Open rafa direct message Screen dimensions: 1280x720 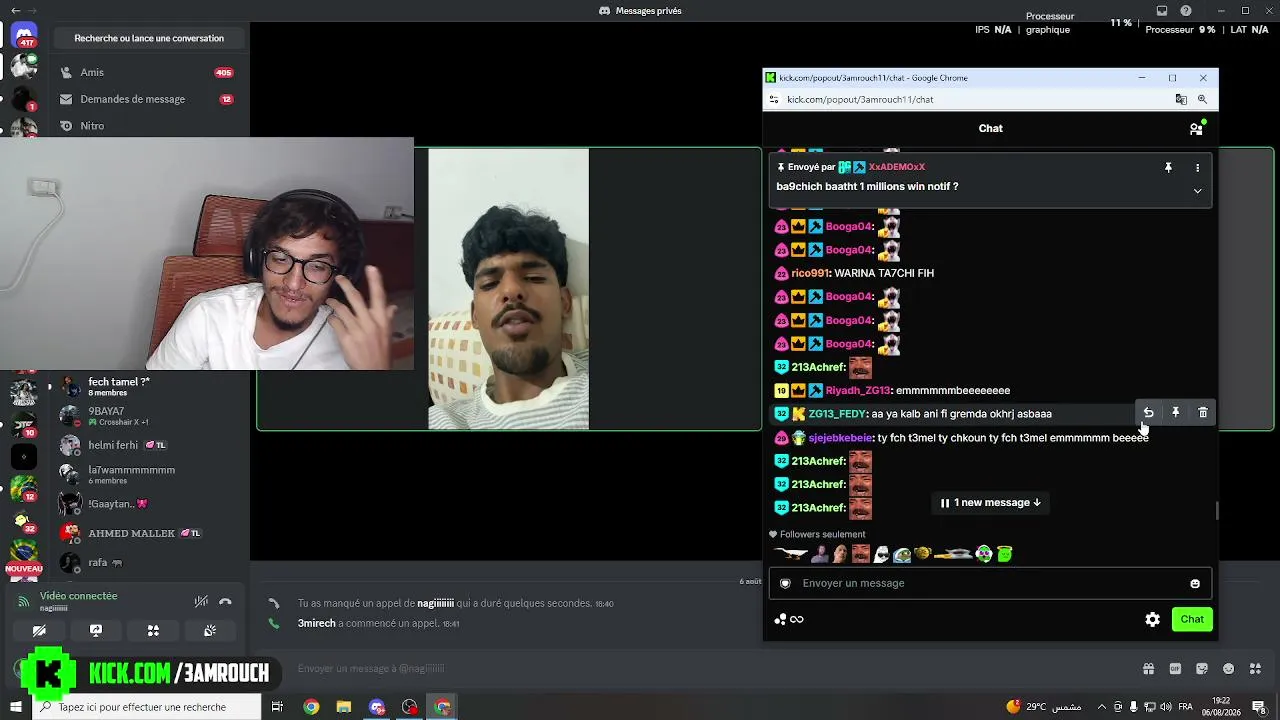pos(148,562)
